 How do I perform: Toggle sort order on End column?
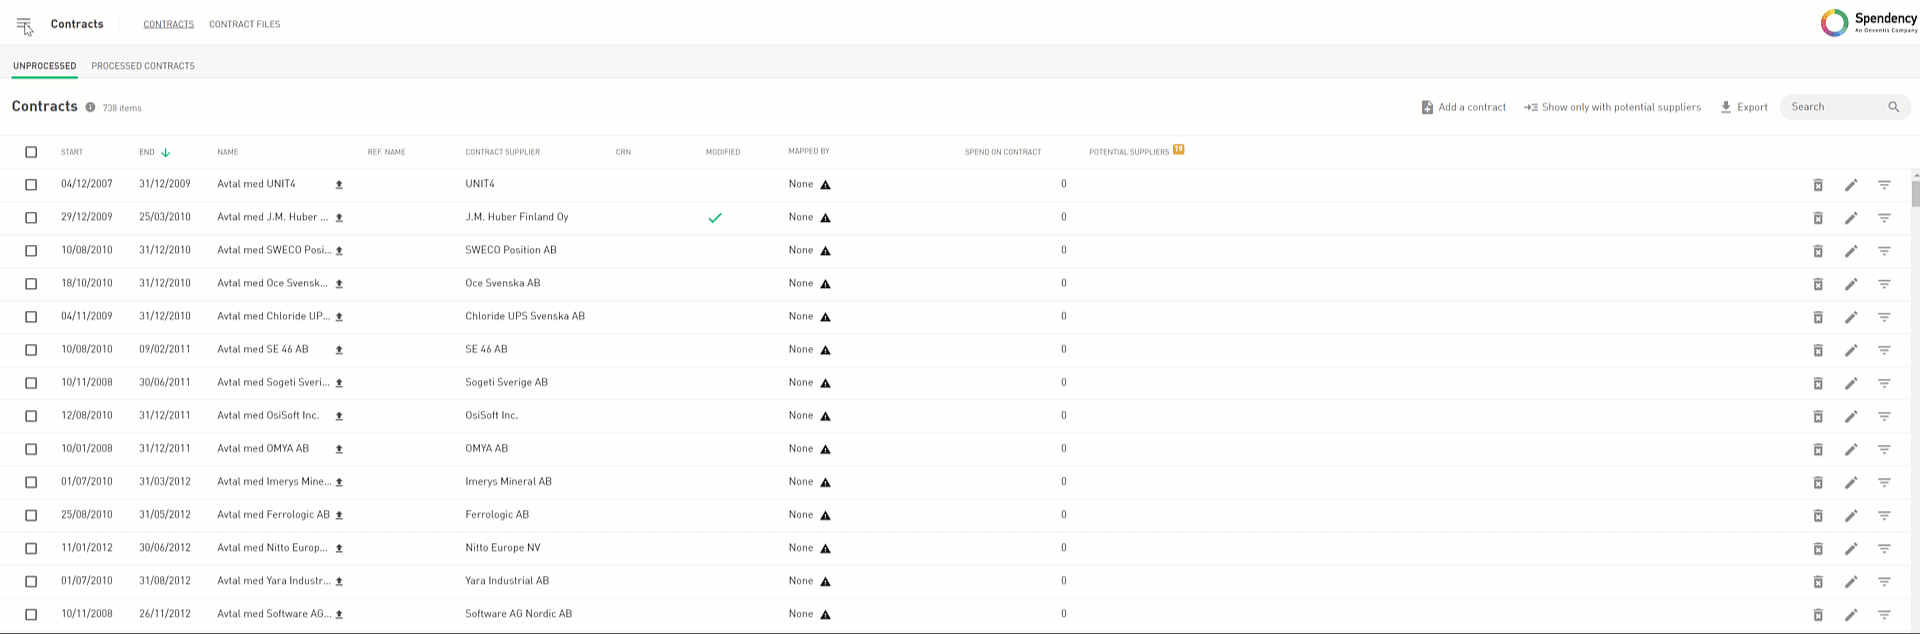point(165,152)
